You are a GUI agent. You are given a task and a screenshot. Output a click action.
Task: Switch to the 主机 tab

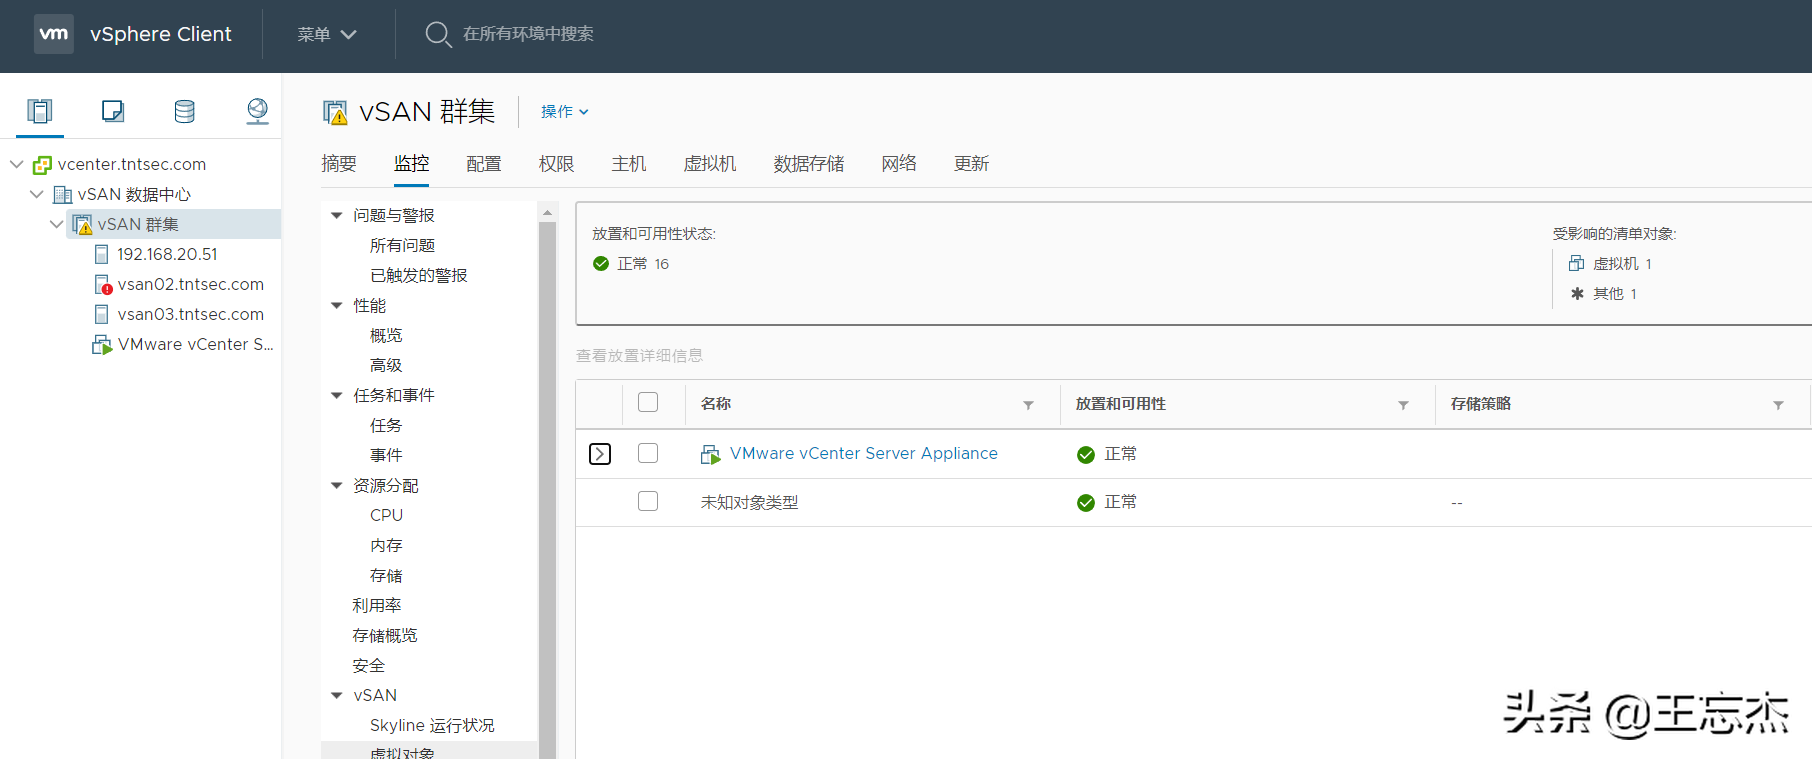click(629, 164)
